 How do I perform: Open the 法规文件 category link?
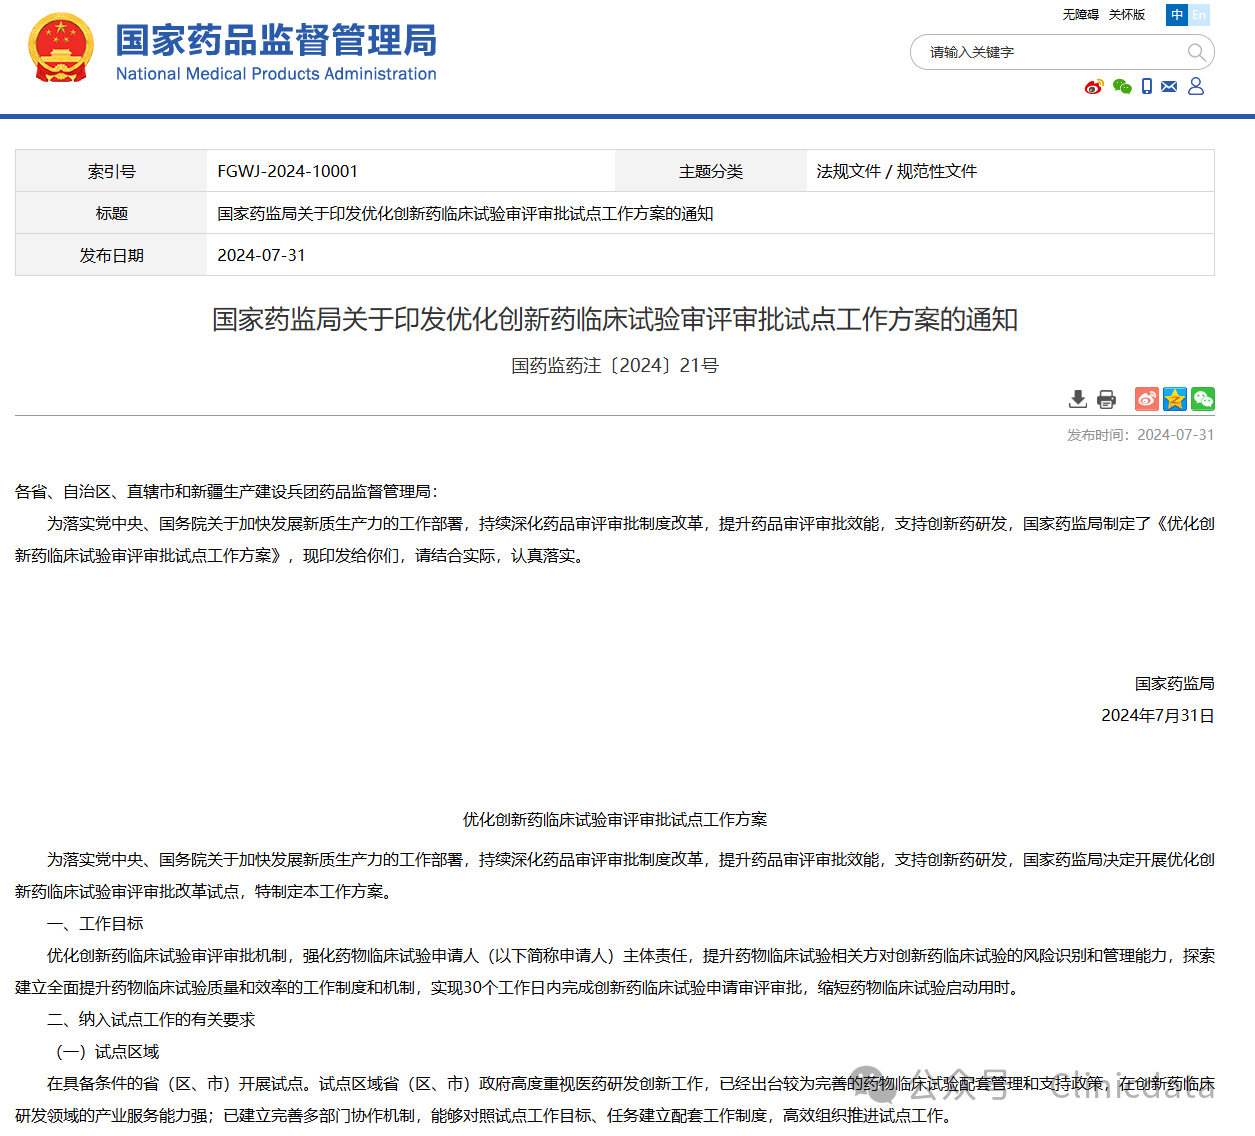pyautogui.click(x=848, y=171)
